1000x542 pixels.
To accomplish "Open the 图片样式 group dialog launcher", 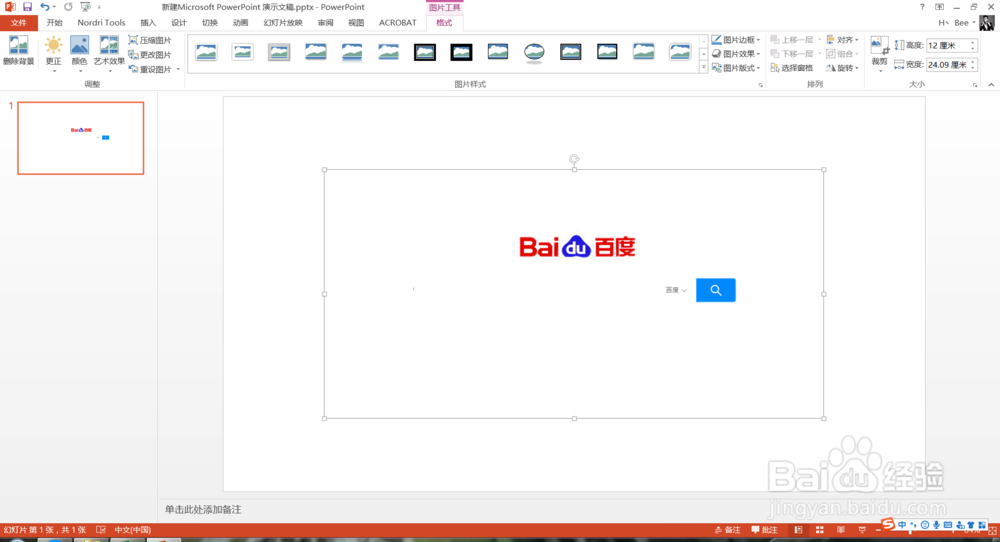I will point(760,85).
